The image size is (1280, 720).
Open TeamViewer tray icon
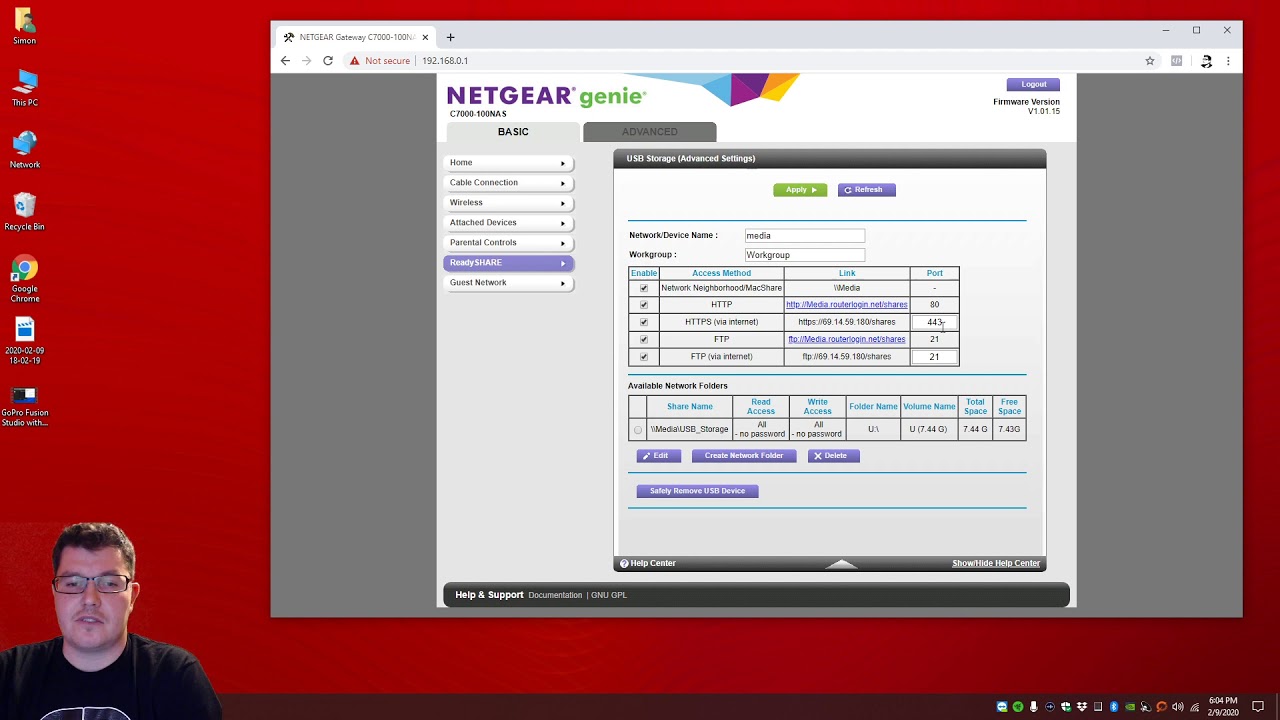[1002, 707]
